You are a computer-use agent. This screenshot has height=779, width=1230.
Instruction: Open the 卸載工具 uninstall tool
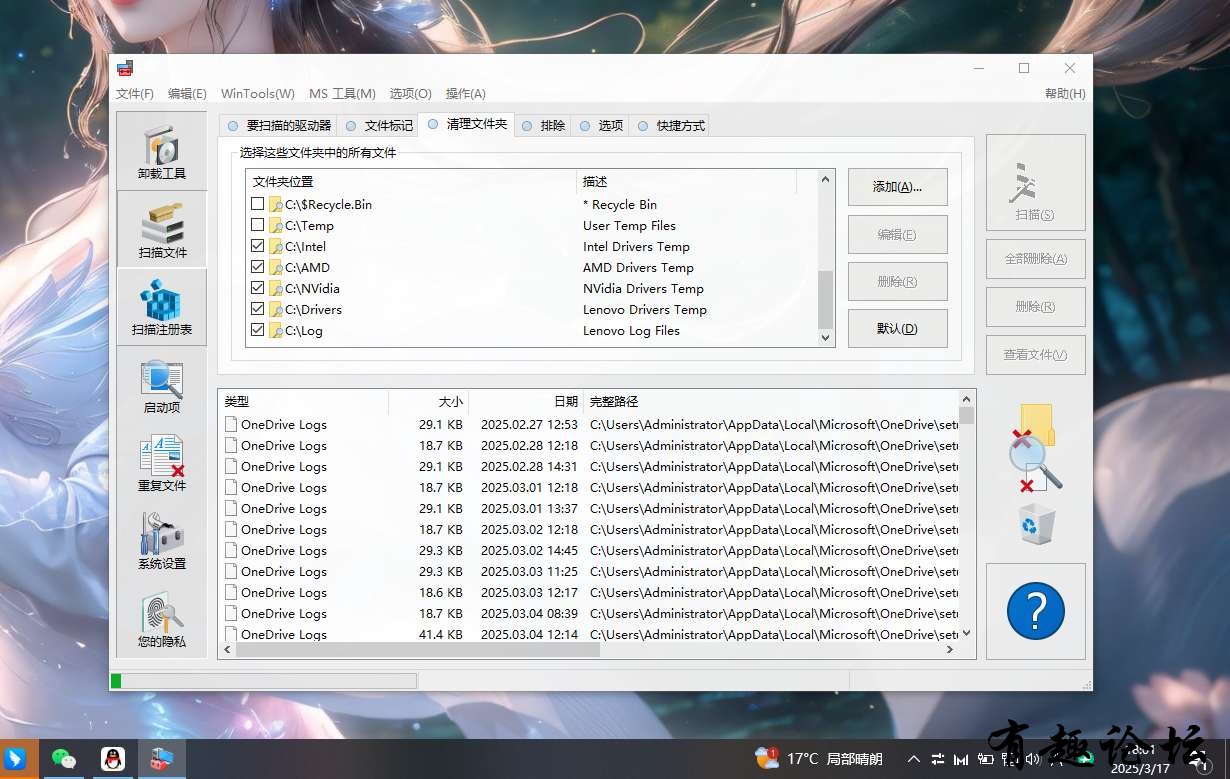pos(161,152)
